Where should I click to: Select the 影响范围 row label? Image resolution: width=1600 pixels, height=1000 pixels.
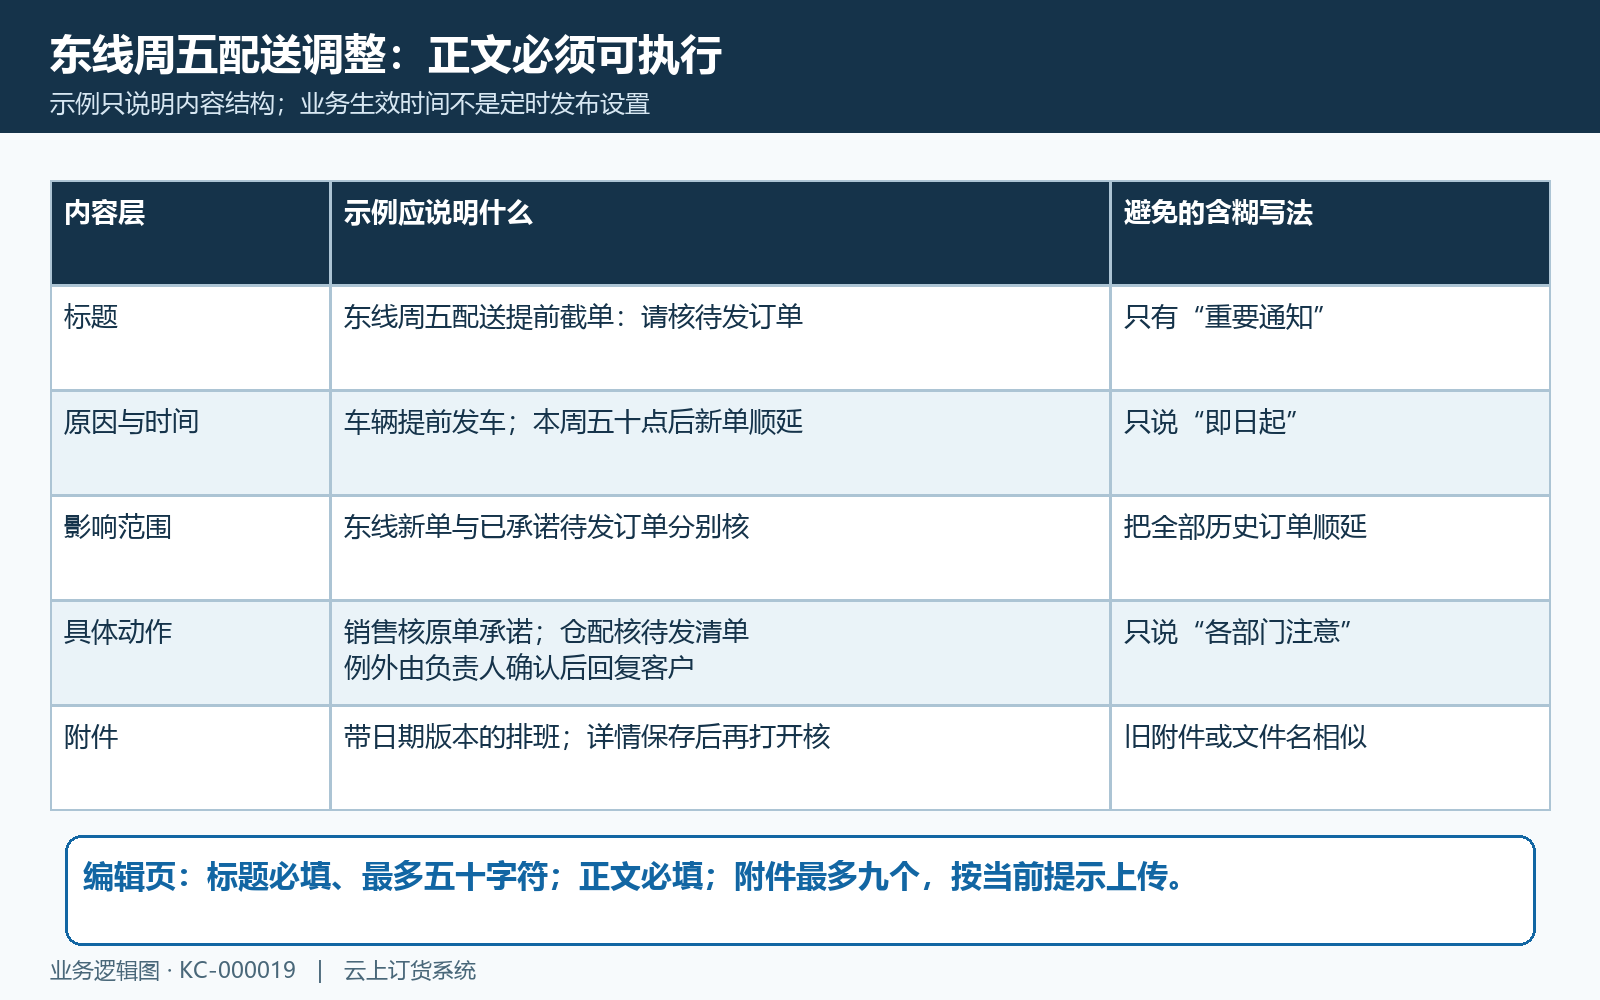click(190, 548)
